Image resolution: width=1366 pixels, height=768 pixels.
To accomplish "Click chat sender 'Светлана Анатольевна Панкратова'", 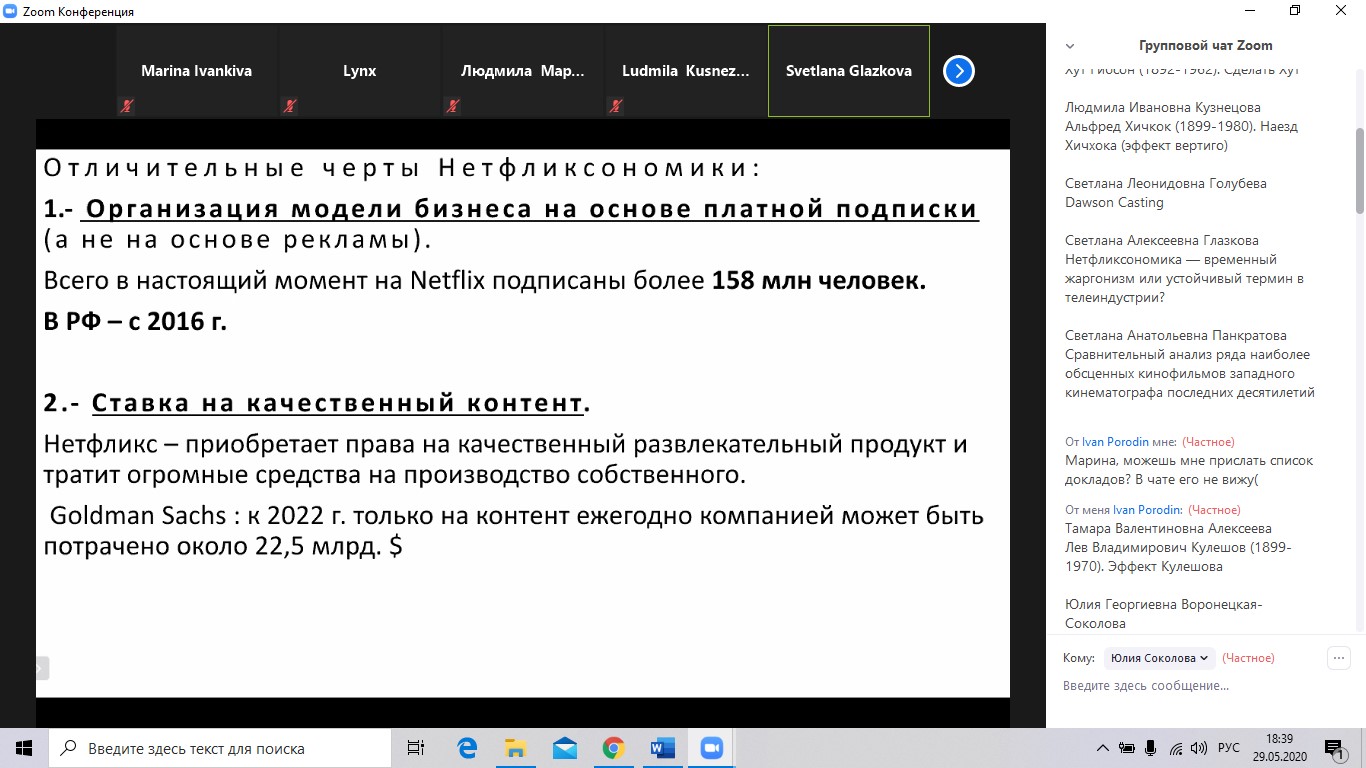I will point(1175,335).
